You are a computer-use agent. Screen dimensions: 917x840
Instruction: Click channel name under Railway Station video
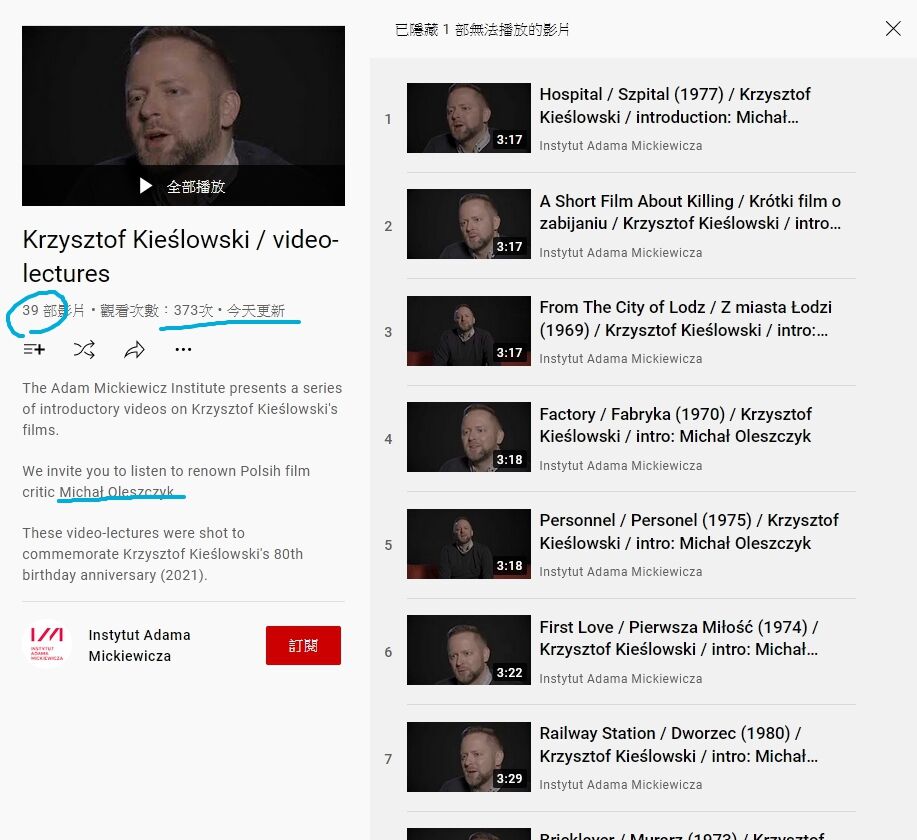[620, 784]
